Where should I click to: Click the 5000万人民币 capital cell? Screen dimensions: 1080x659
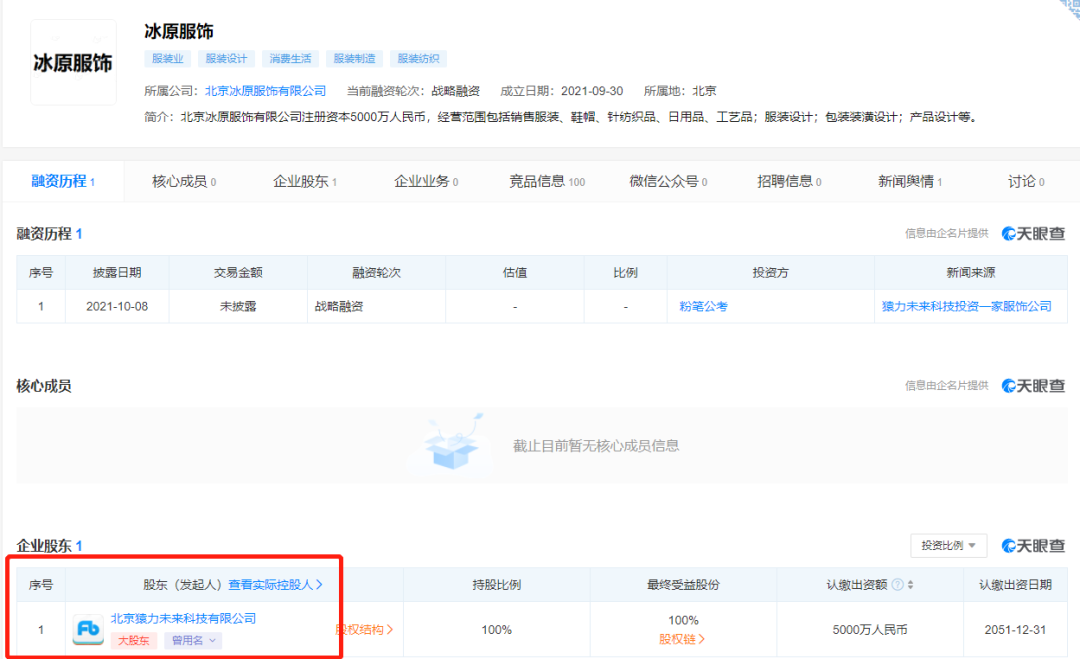(870, 629)
